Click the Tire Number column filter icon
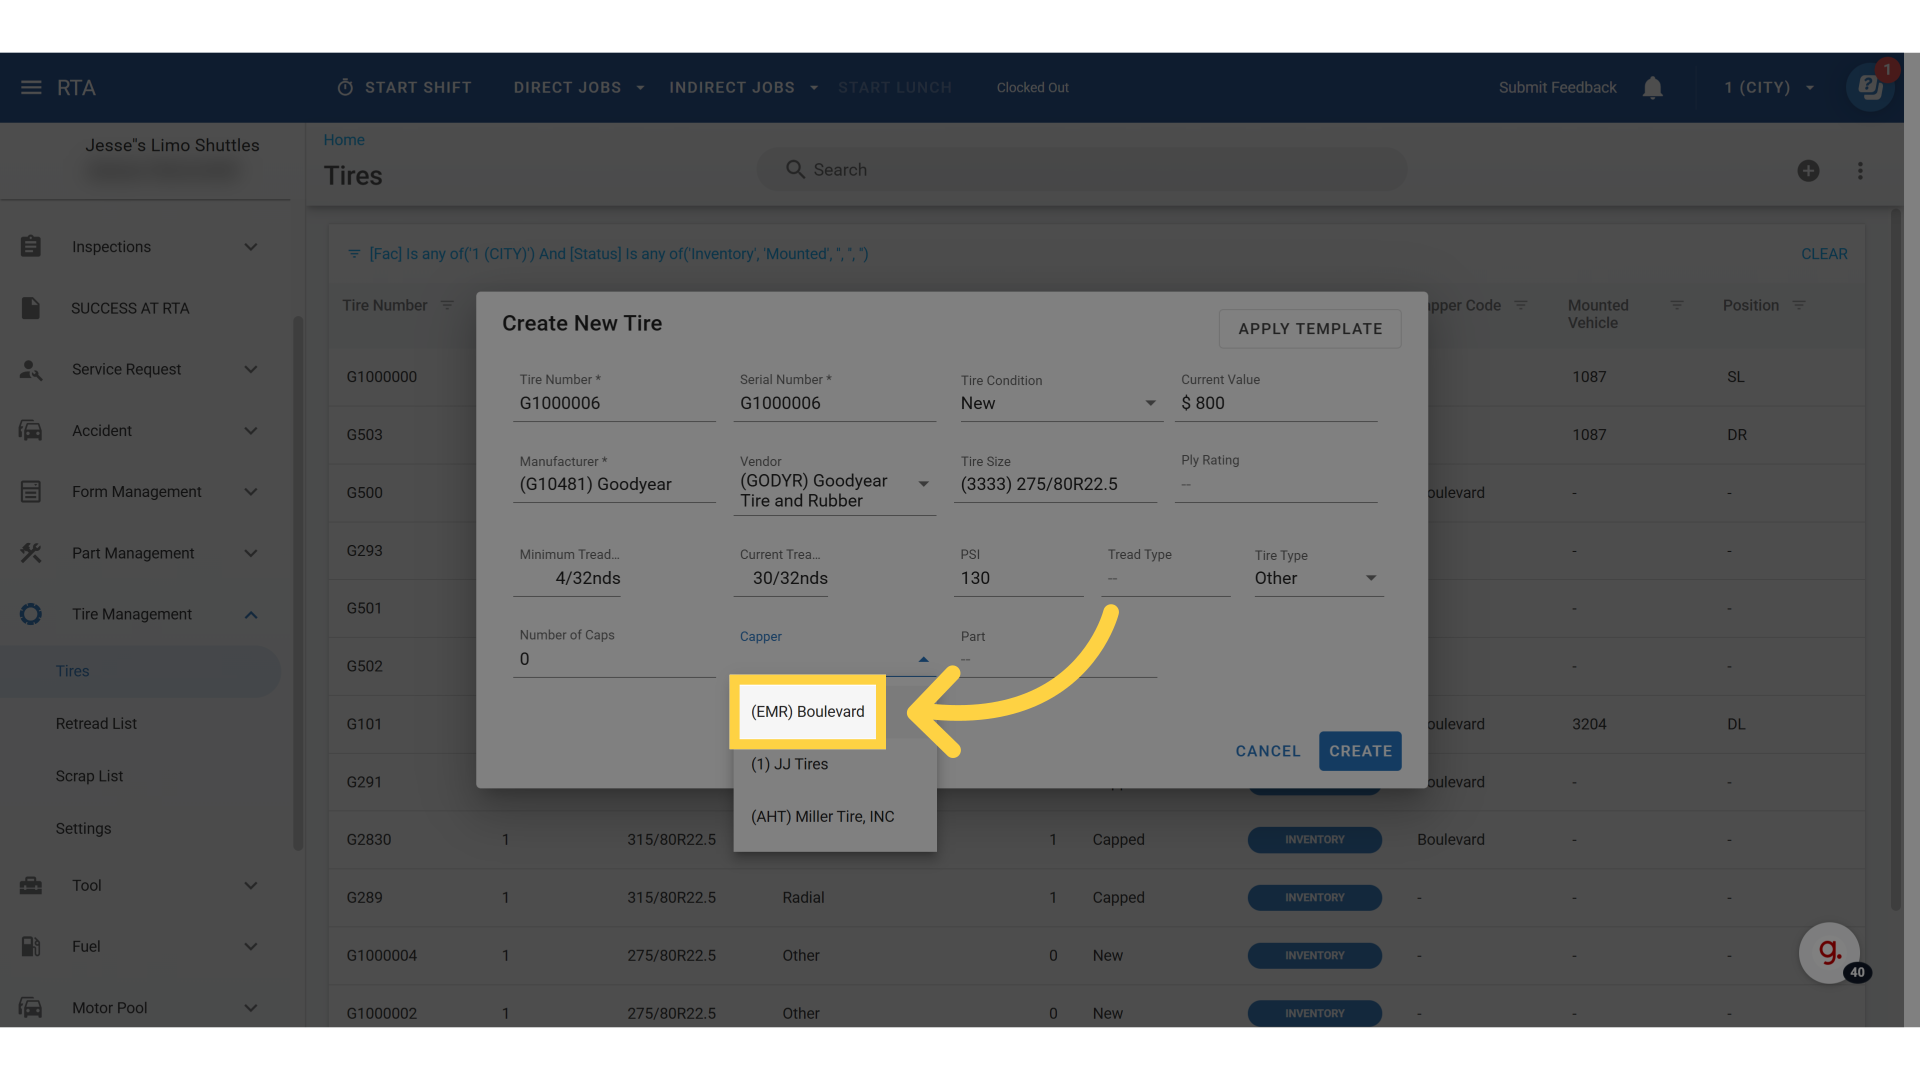 (447, 305)
